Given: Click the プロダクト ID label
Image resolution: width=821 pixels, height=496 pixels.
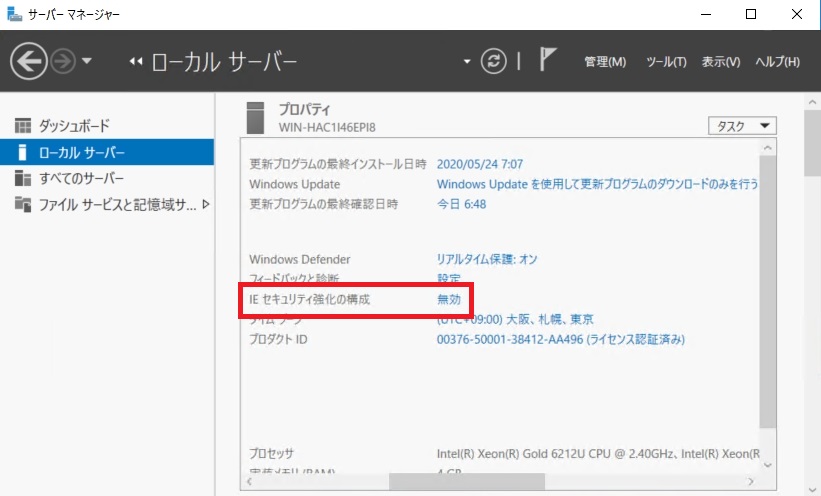Looking at the screenshot, I should pos(278,339).
